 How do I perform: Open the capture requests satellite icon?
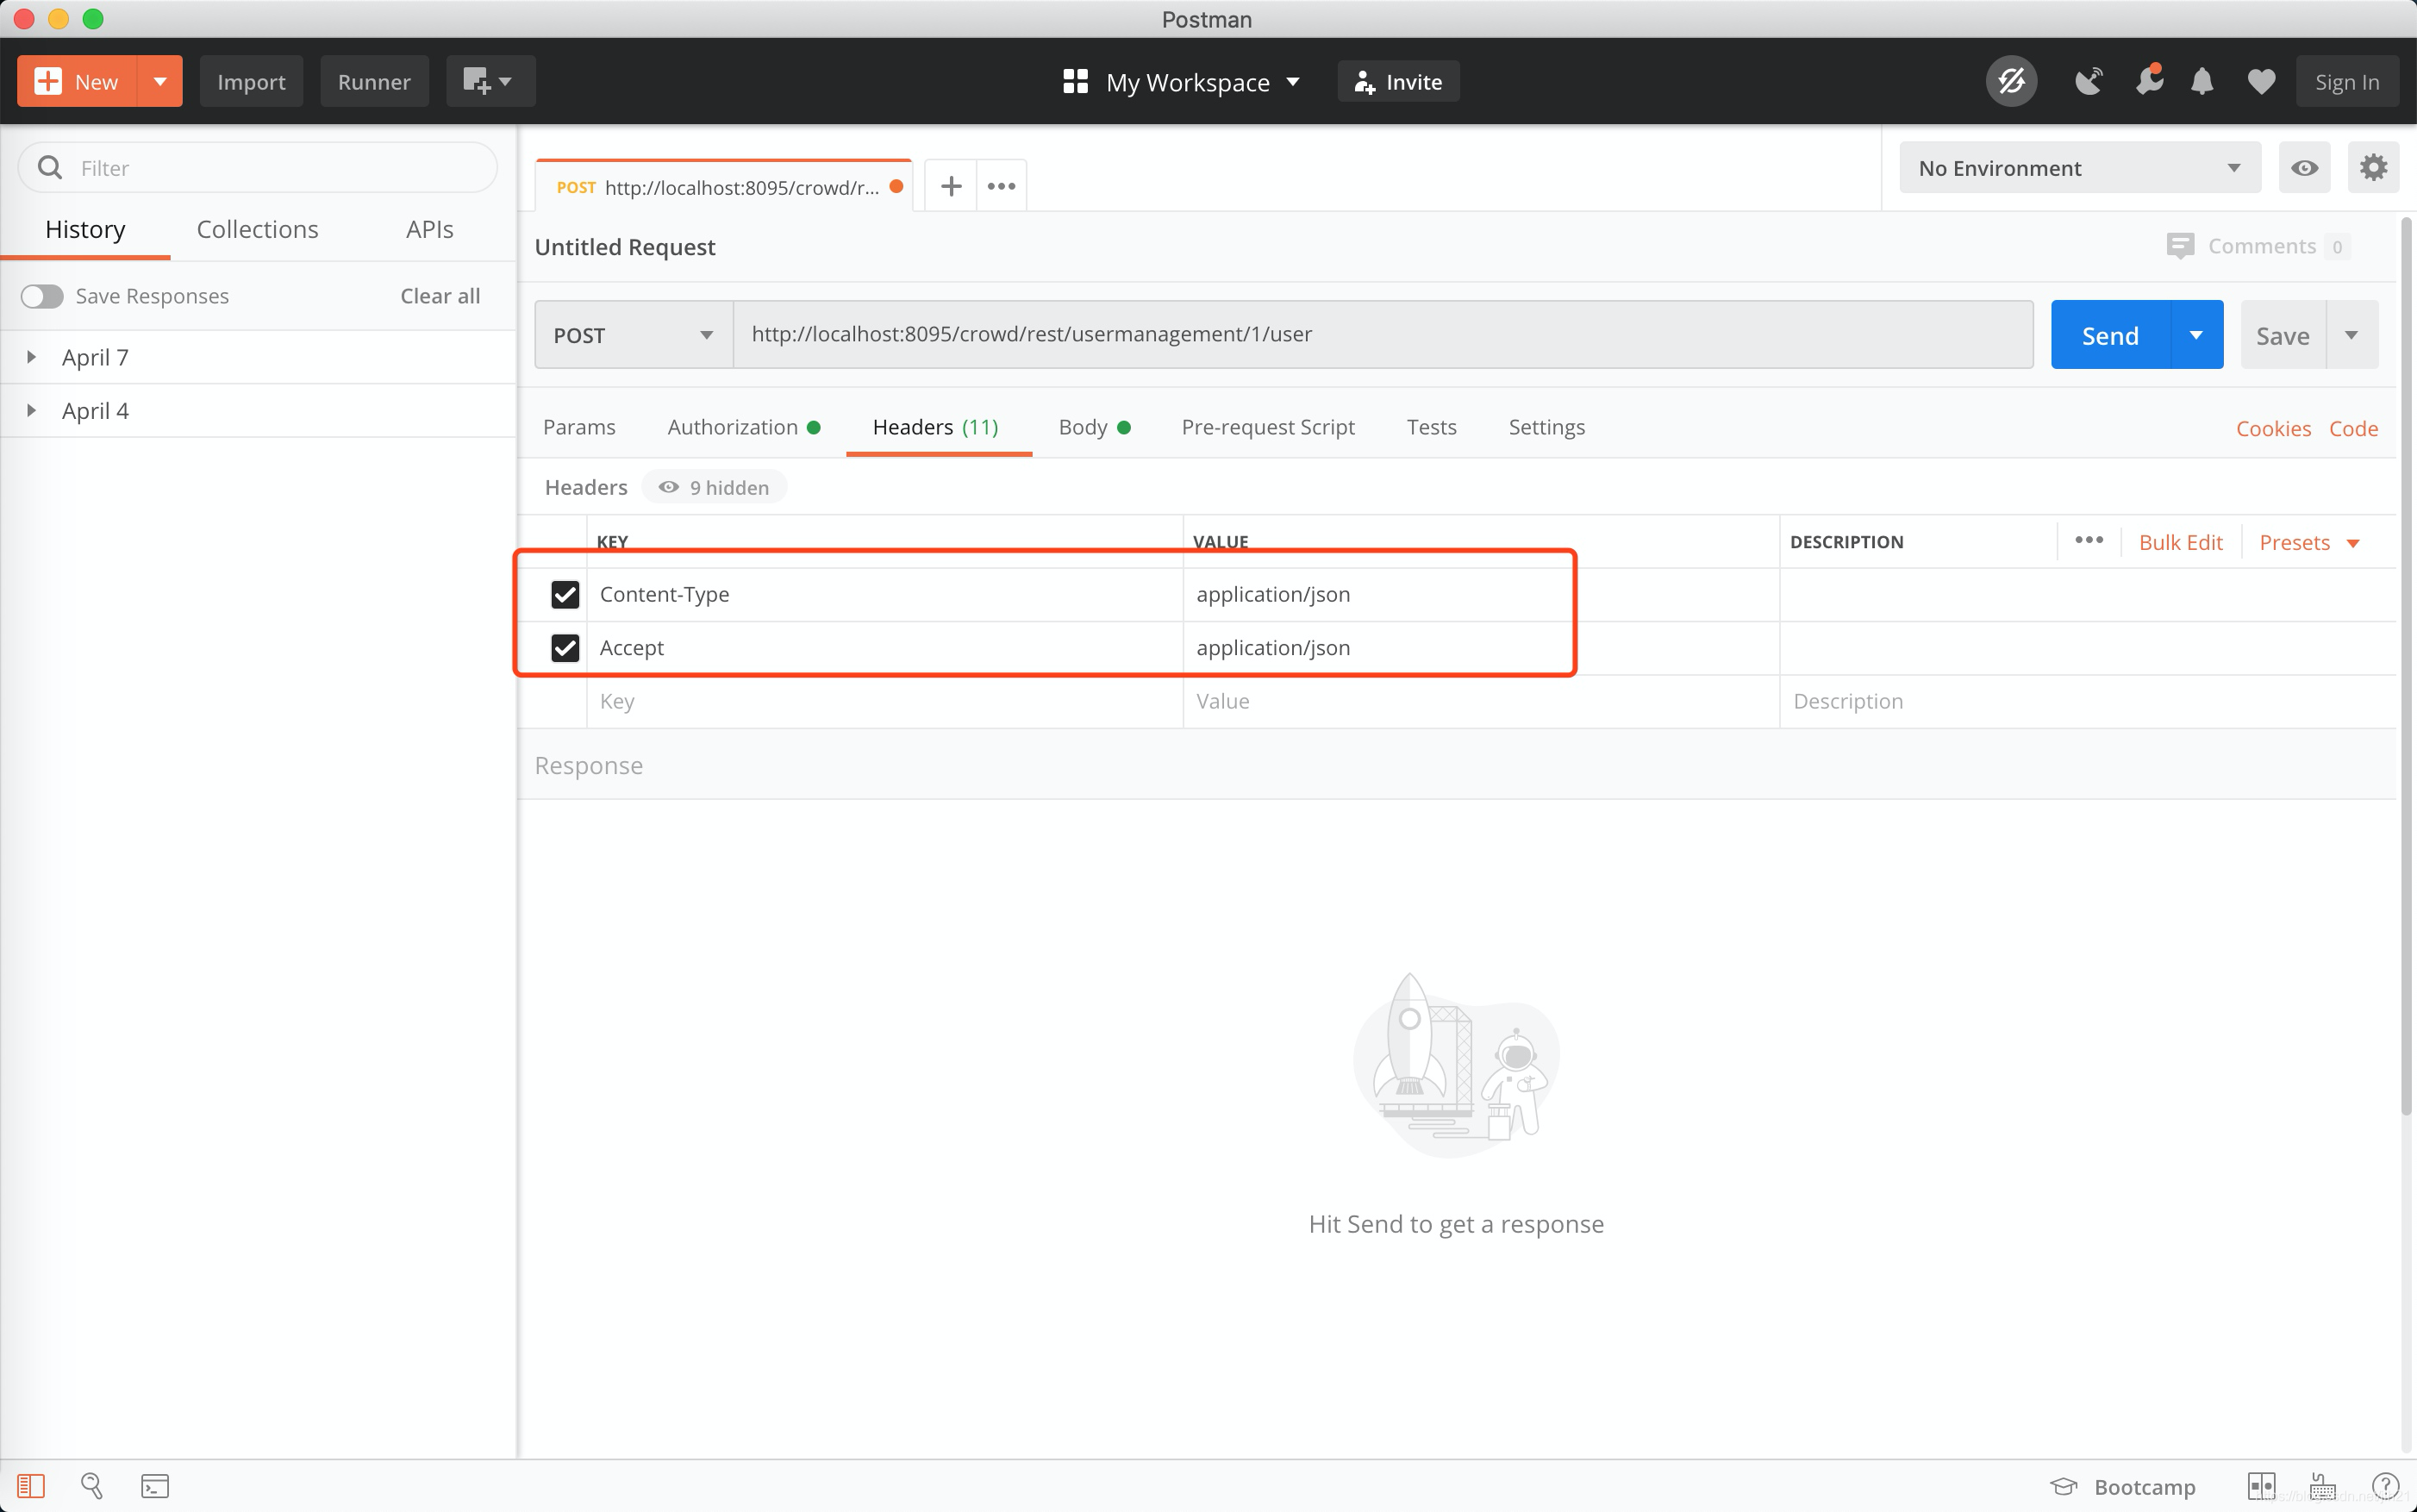[x=2089, y=81]
